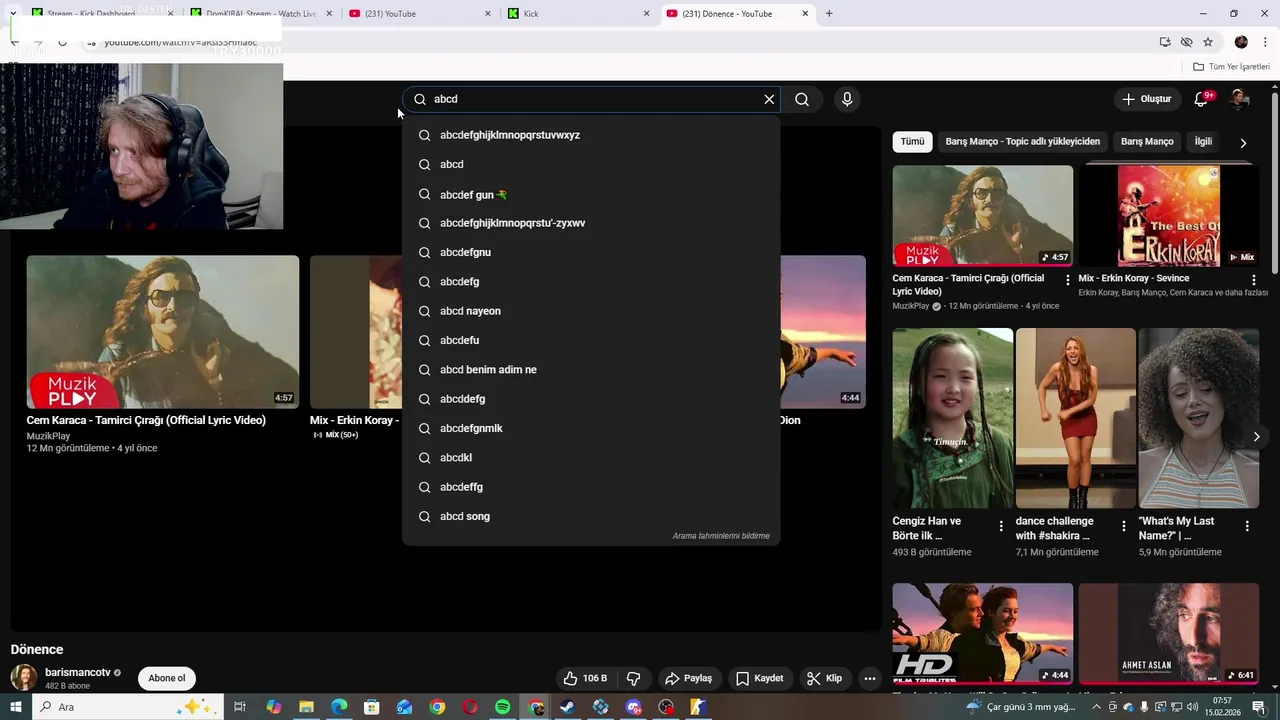Pick suggestion abcdkl

click(591, 458)
